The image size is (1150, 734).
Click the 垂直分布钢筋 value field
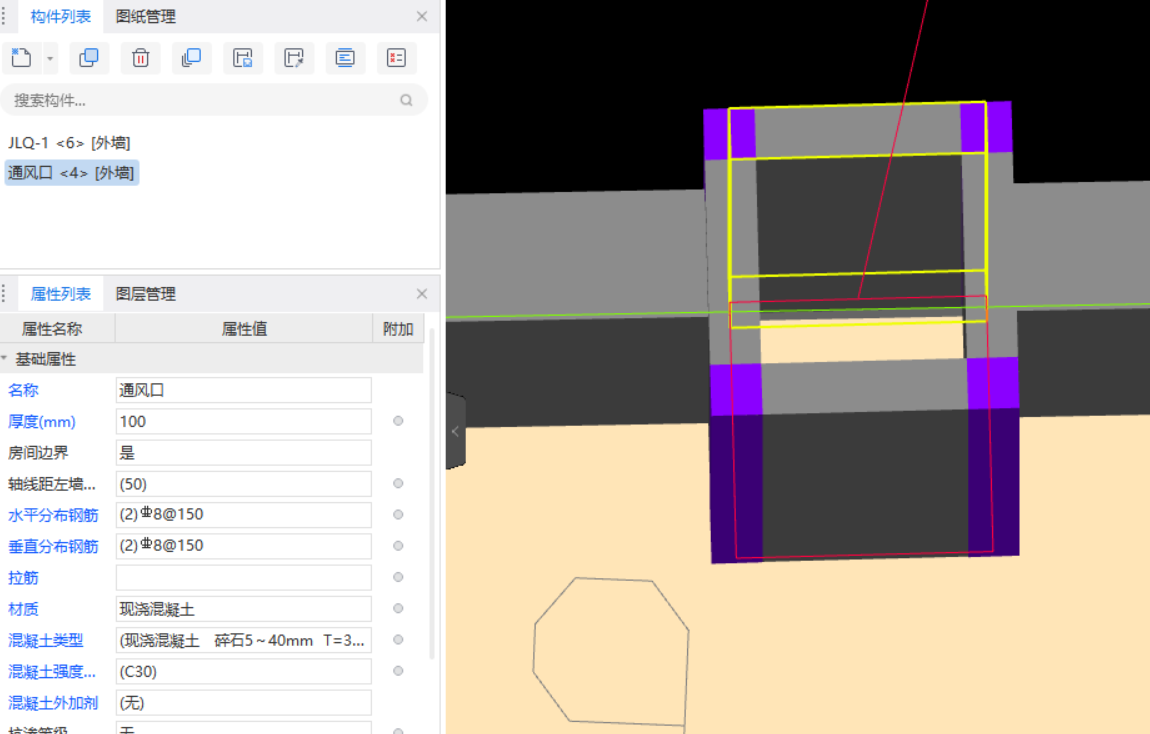(x=243, y=546)
